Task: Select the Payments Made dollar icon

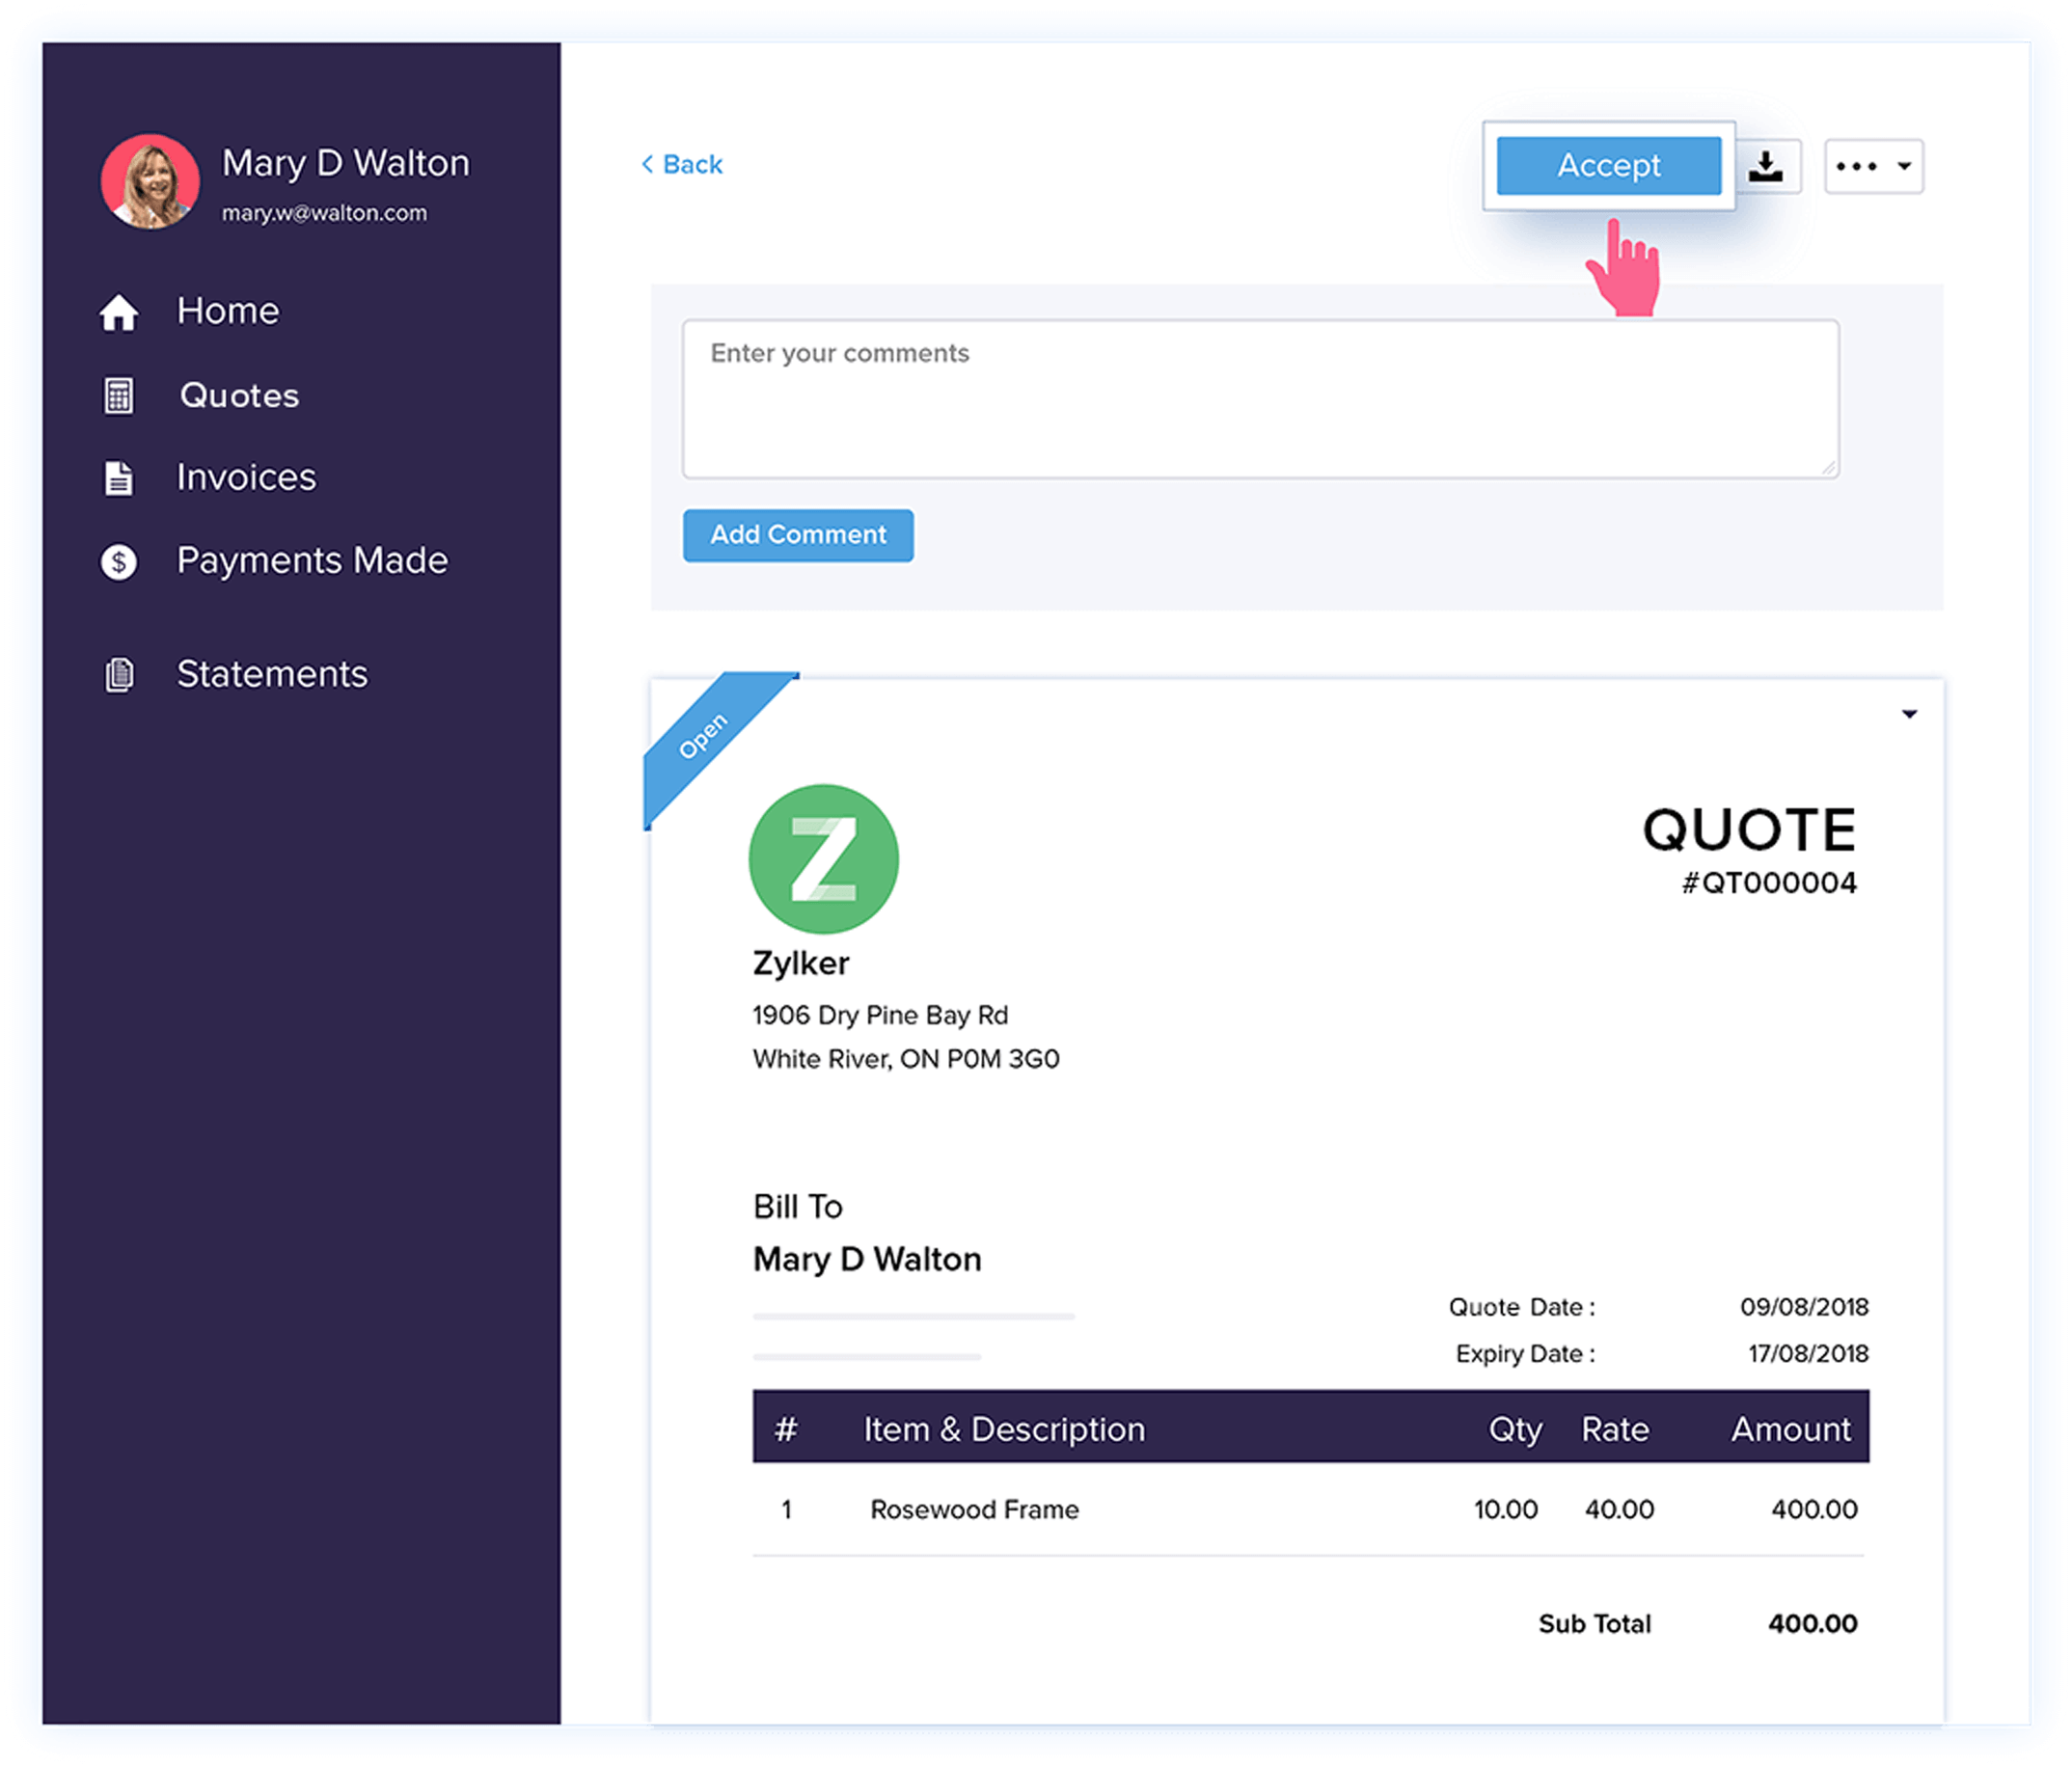Action: pyautogui.click(x=119, y=562)
